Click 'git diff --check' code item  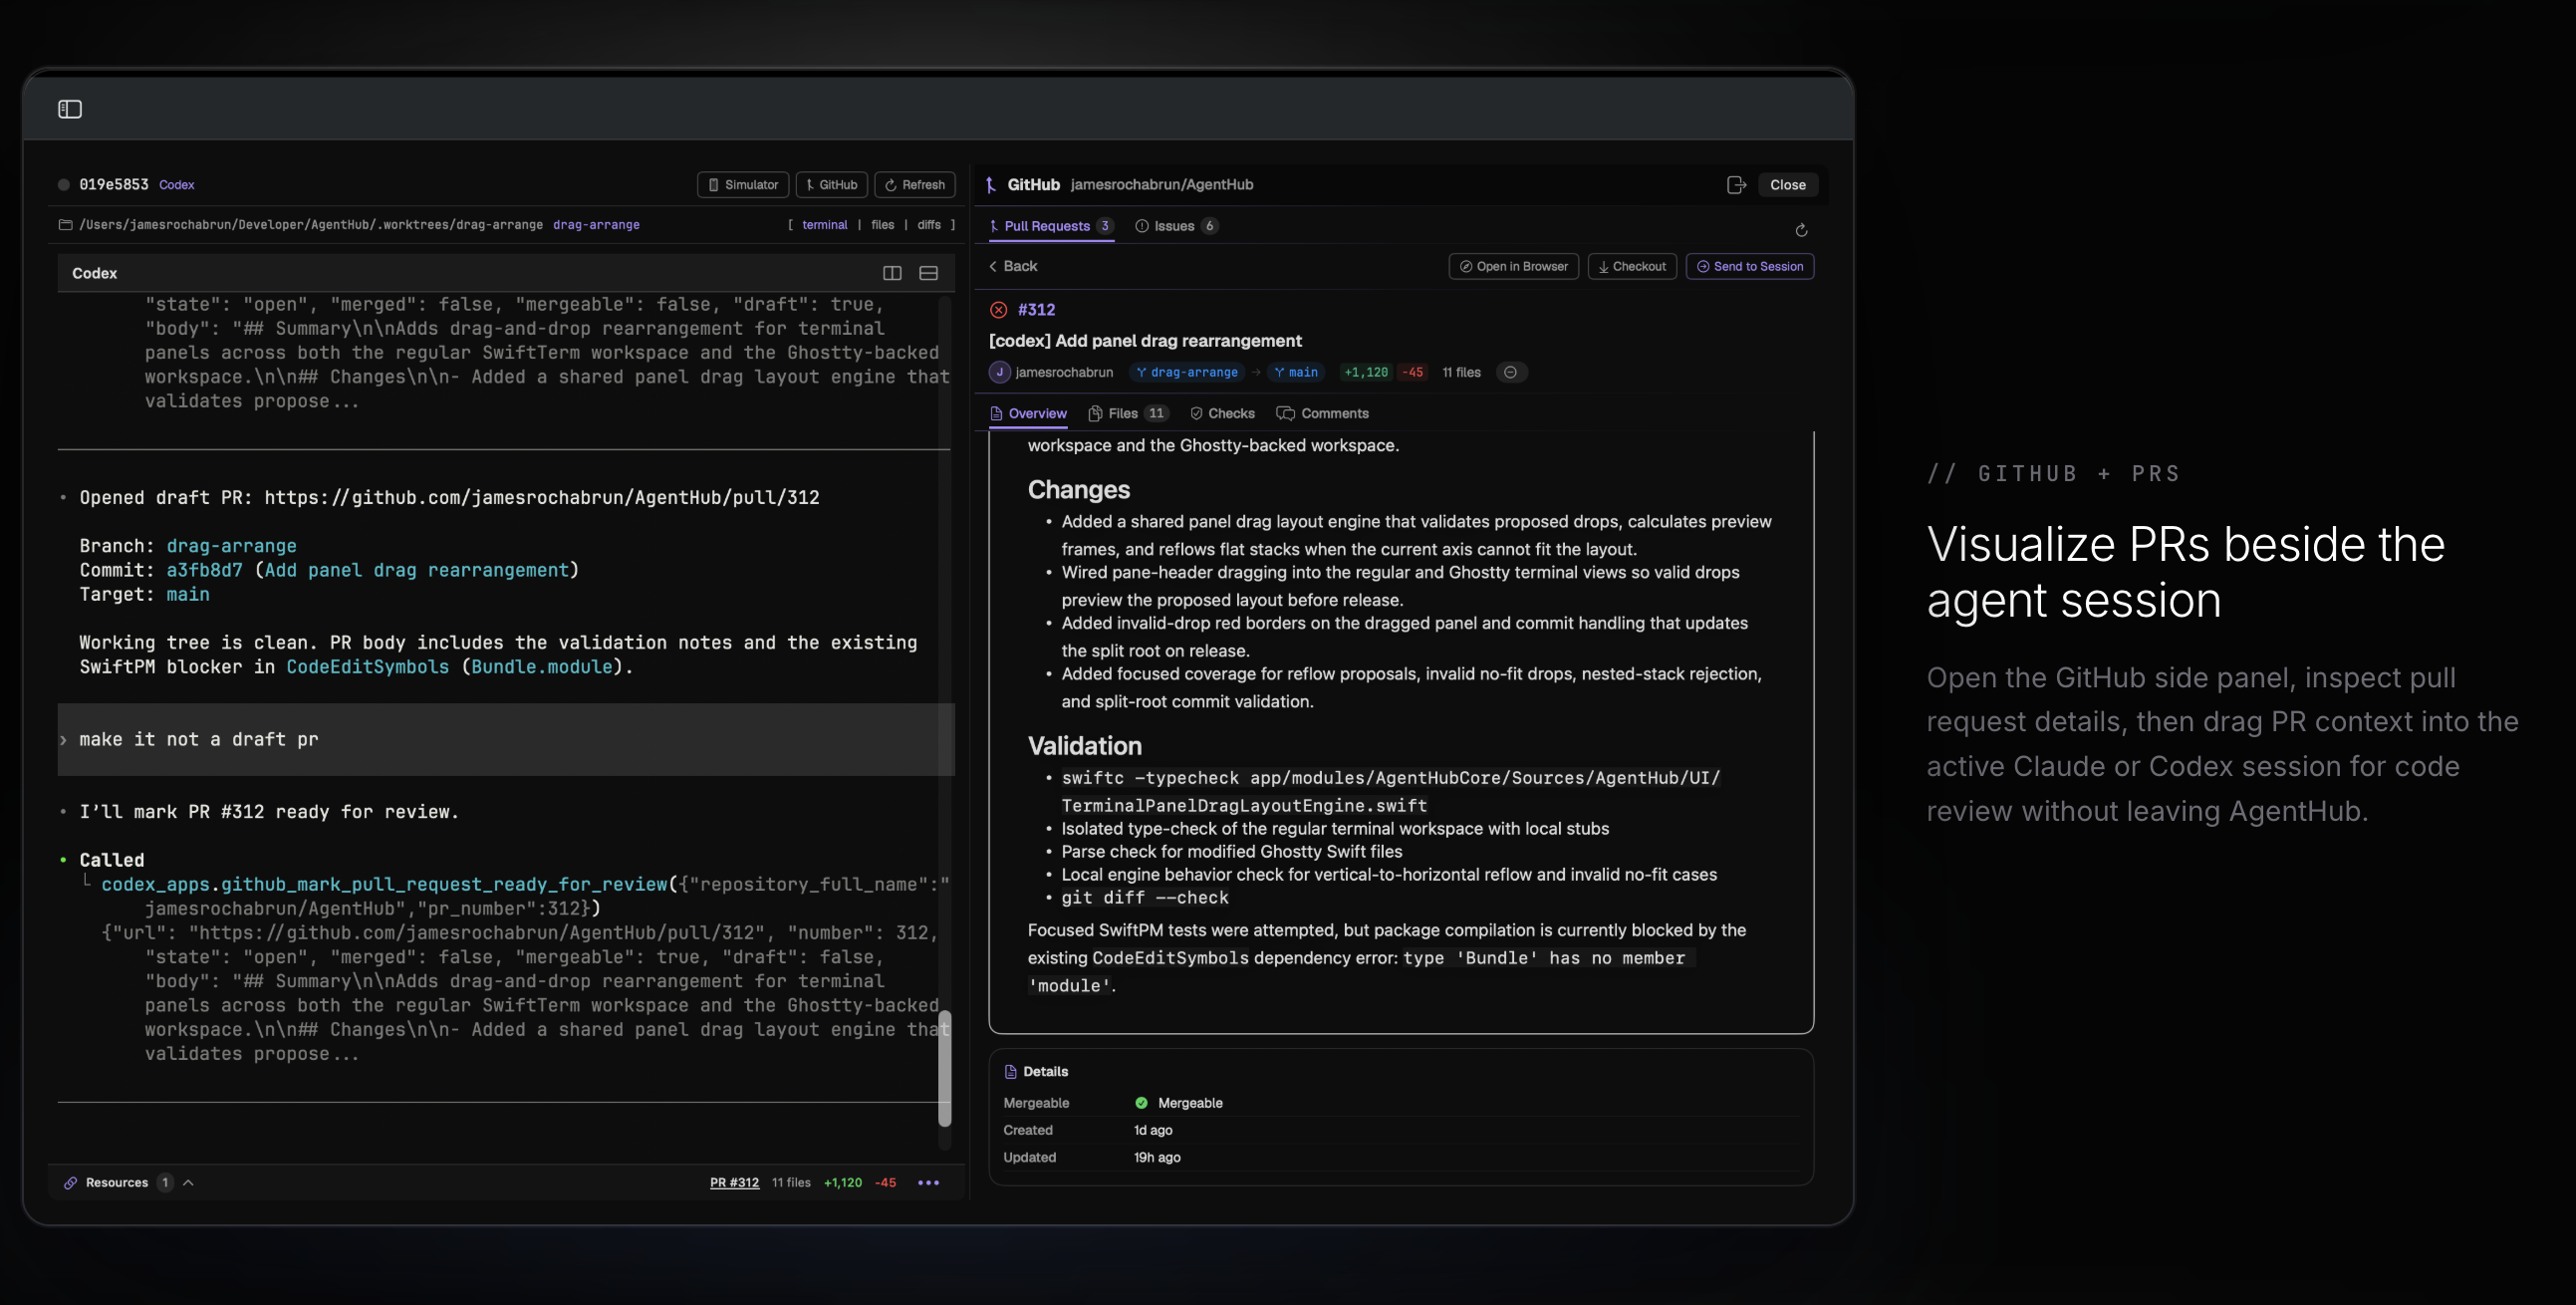[x=1145, y=898]
